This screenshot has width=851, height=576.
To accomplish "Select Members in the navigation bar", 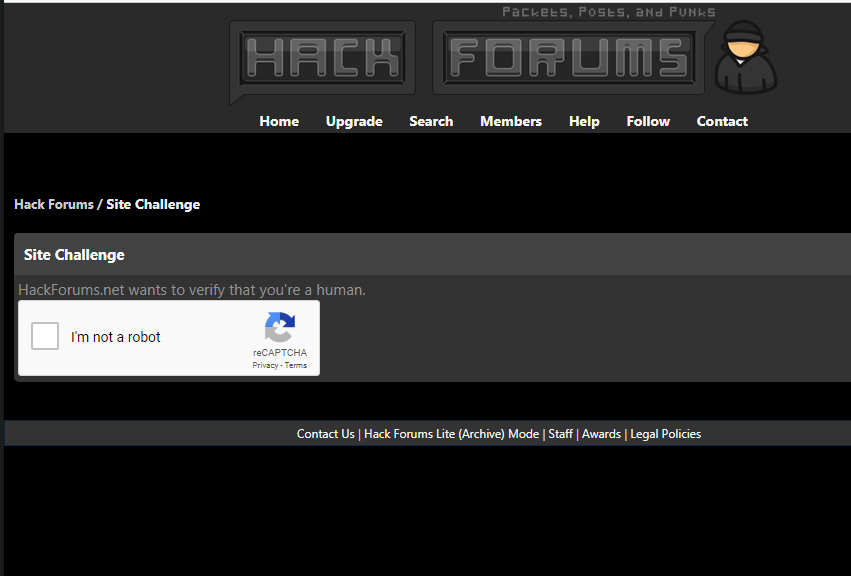I will coord(511,121).
